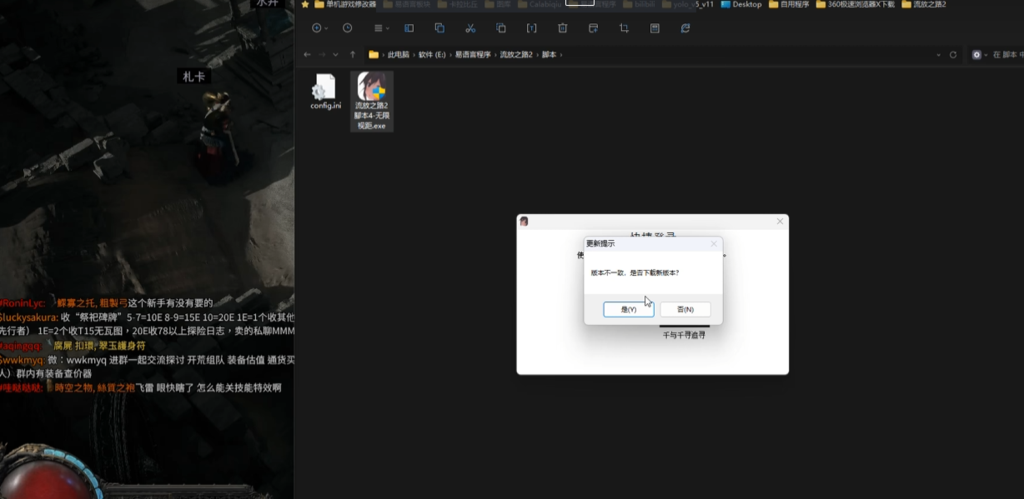Click 易语言程序 in the address breadcrumb

(472, 55)
